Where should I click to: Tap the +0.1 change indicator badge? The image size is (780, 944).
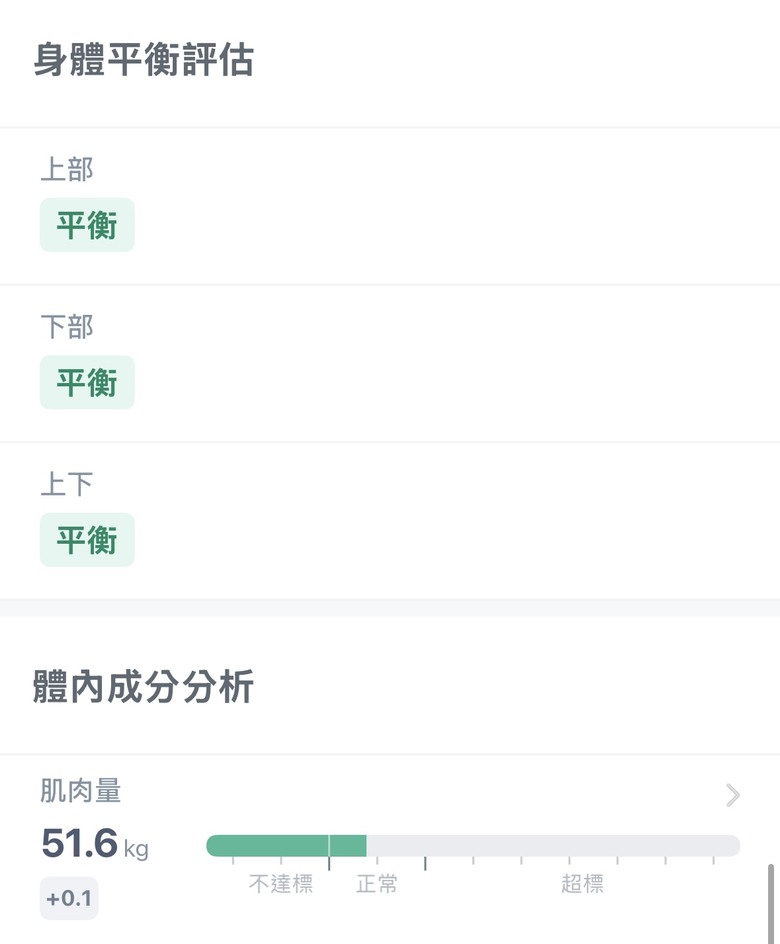[69, 898]
